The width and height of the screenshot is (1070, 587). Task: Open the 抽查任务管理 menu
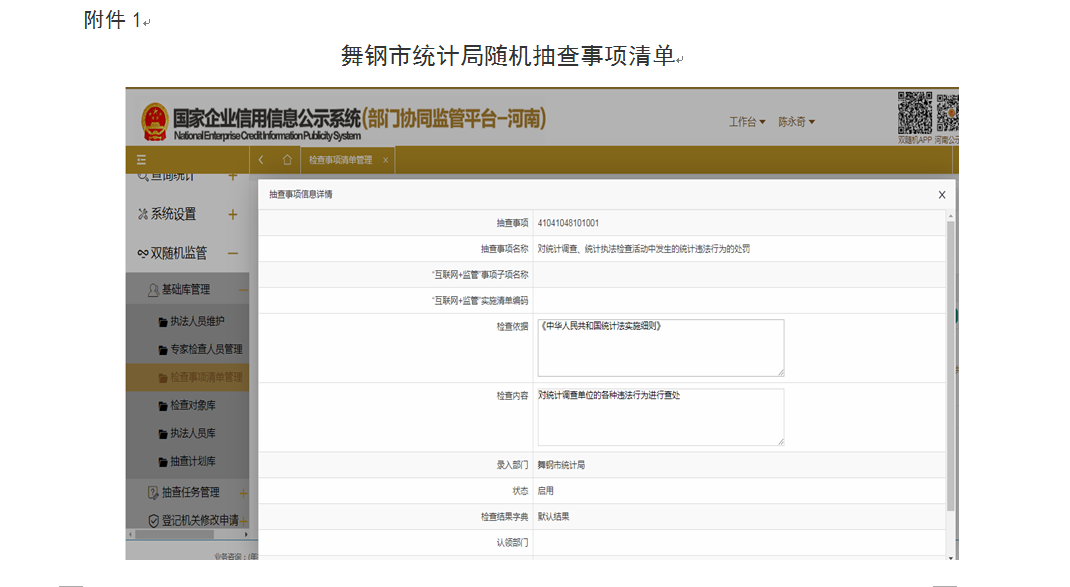[190, 492]
